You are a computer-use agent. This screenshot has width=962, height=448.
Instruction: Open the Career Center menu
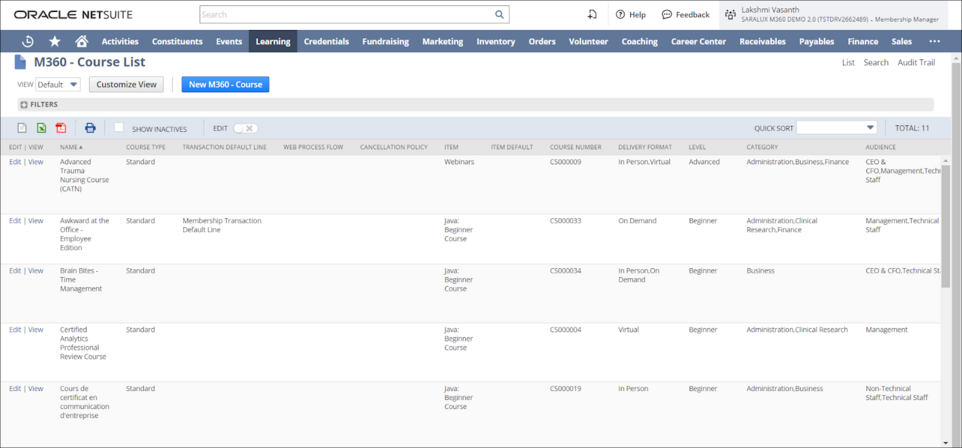[698, 41]
